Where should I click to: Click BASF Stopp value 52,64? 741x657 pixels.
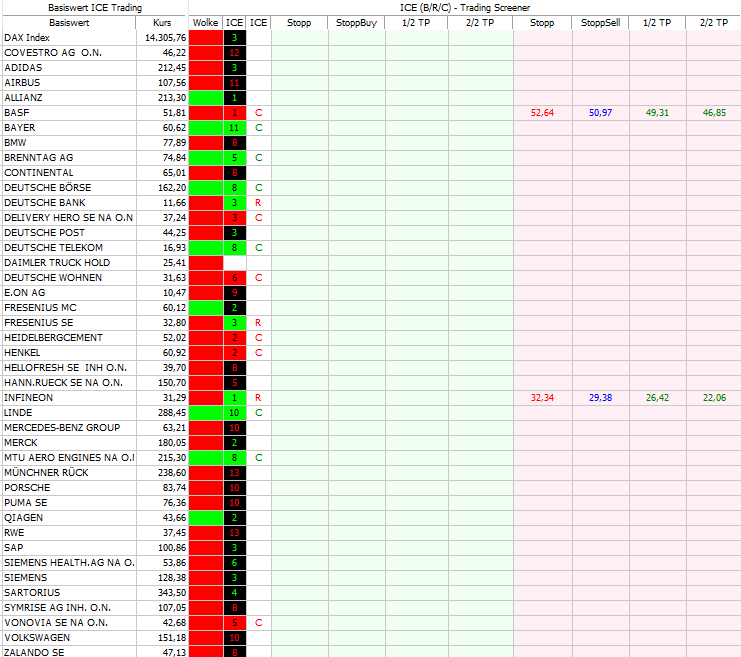coord(542,113)
